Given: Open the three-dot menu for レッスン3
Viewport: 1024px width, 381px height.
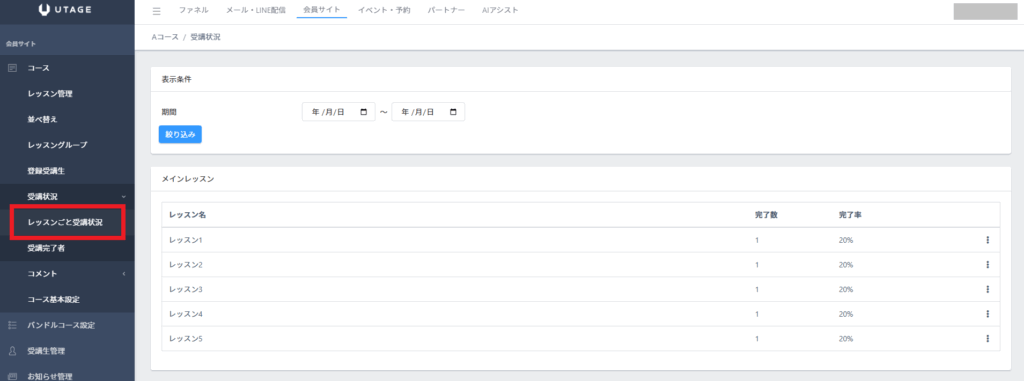Looking at the screenshot, I should [x=987, y=290].
